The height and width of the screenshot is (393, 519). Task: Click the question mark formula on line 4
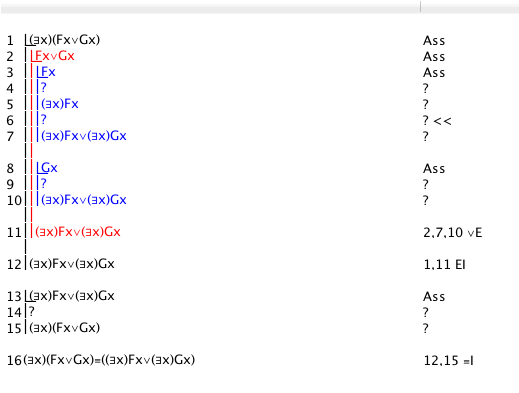pos(43,88)
